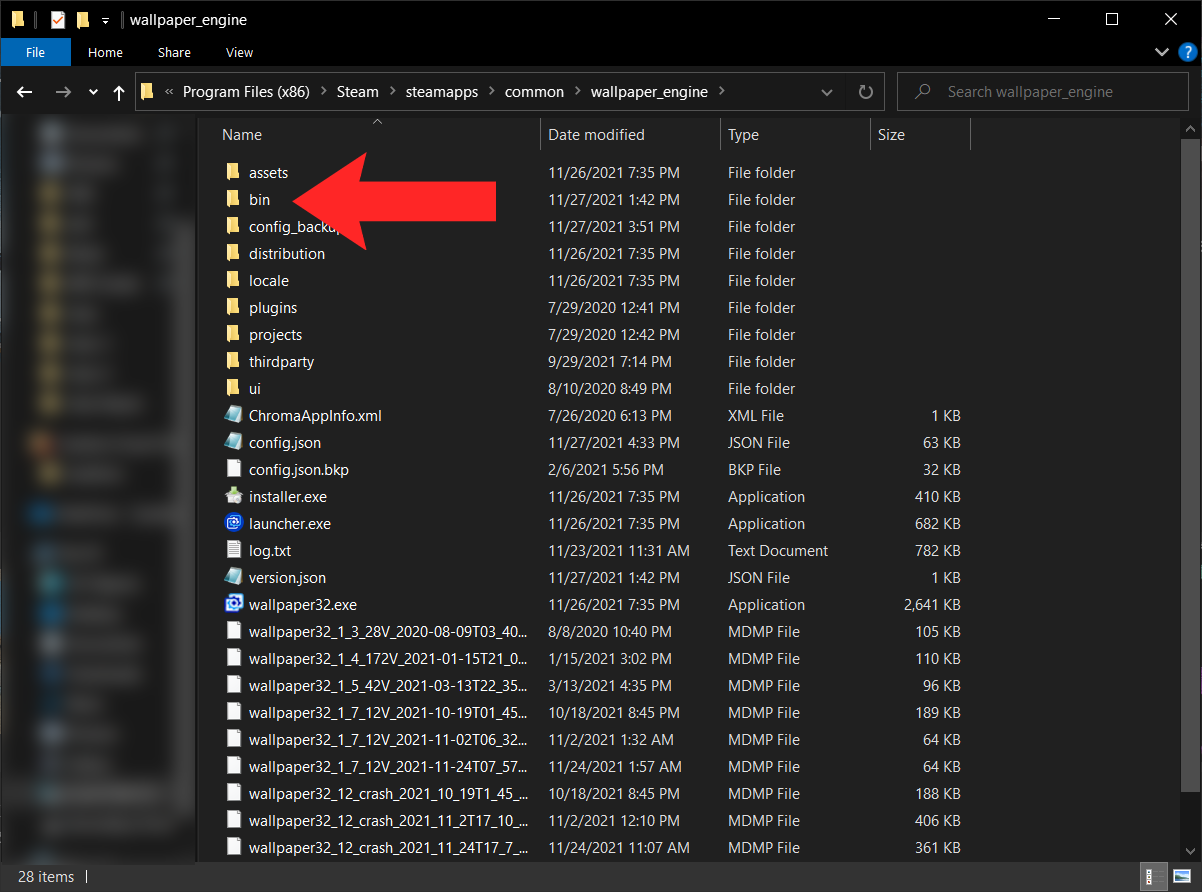The image size is (1202, 892).
Task: Select the bin folder
Action: (x=259, y=200)
